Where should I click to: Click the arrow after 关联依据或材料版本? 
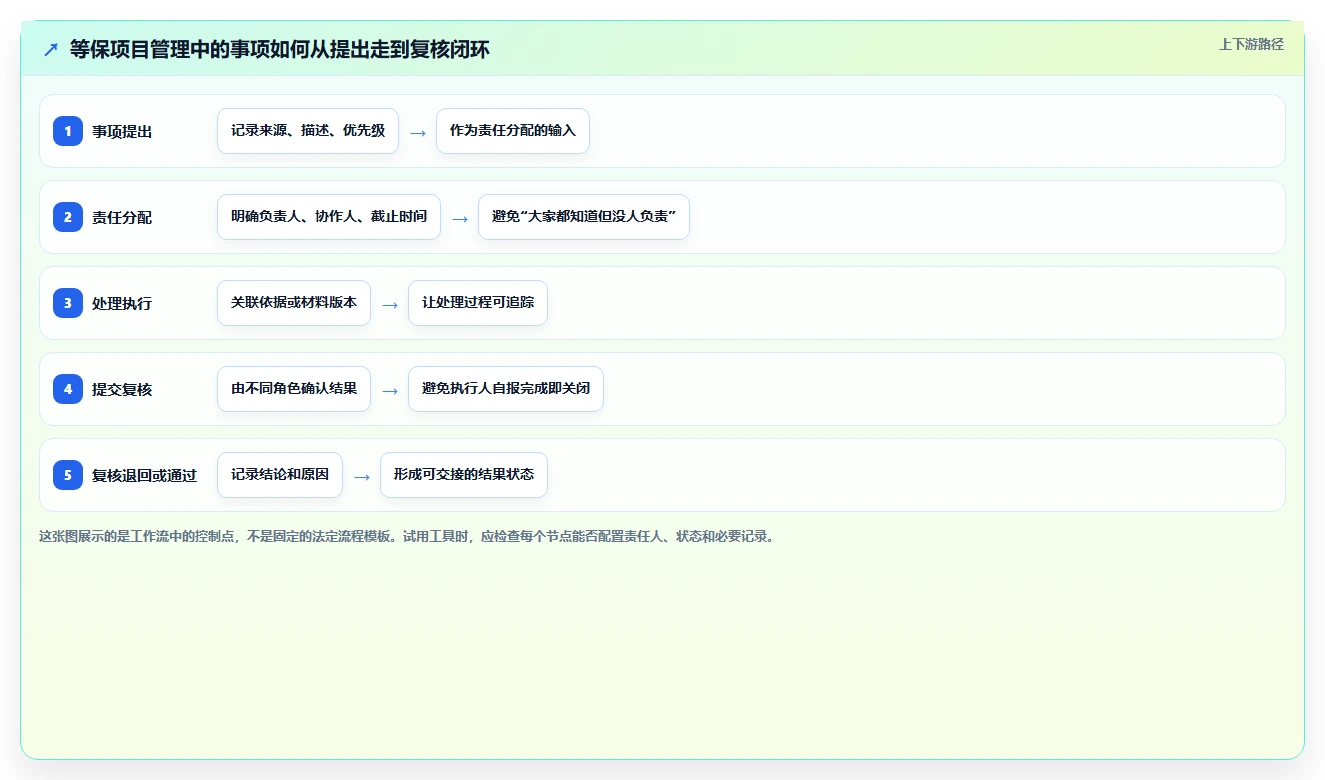[390, 304]
